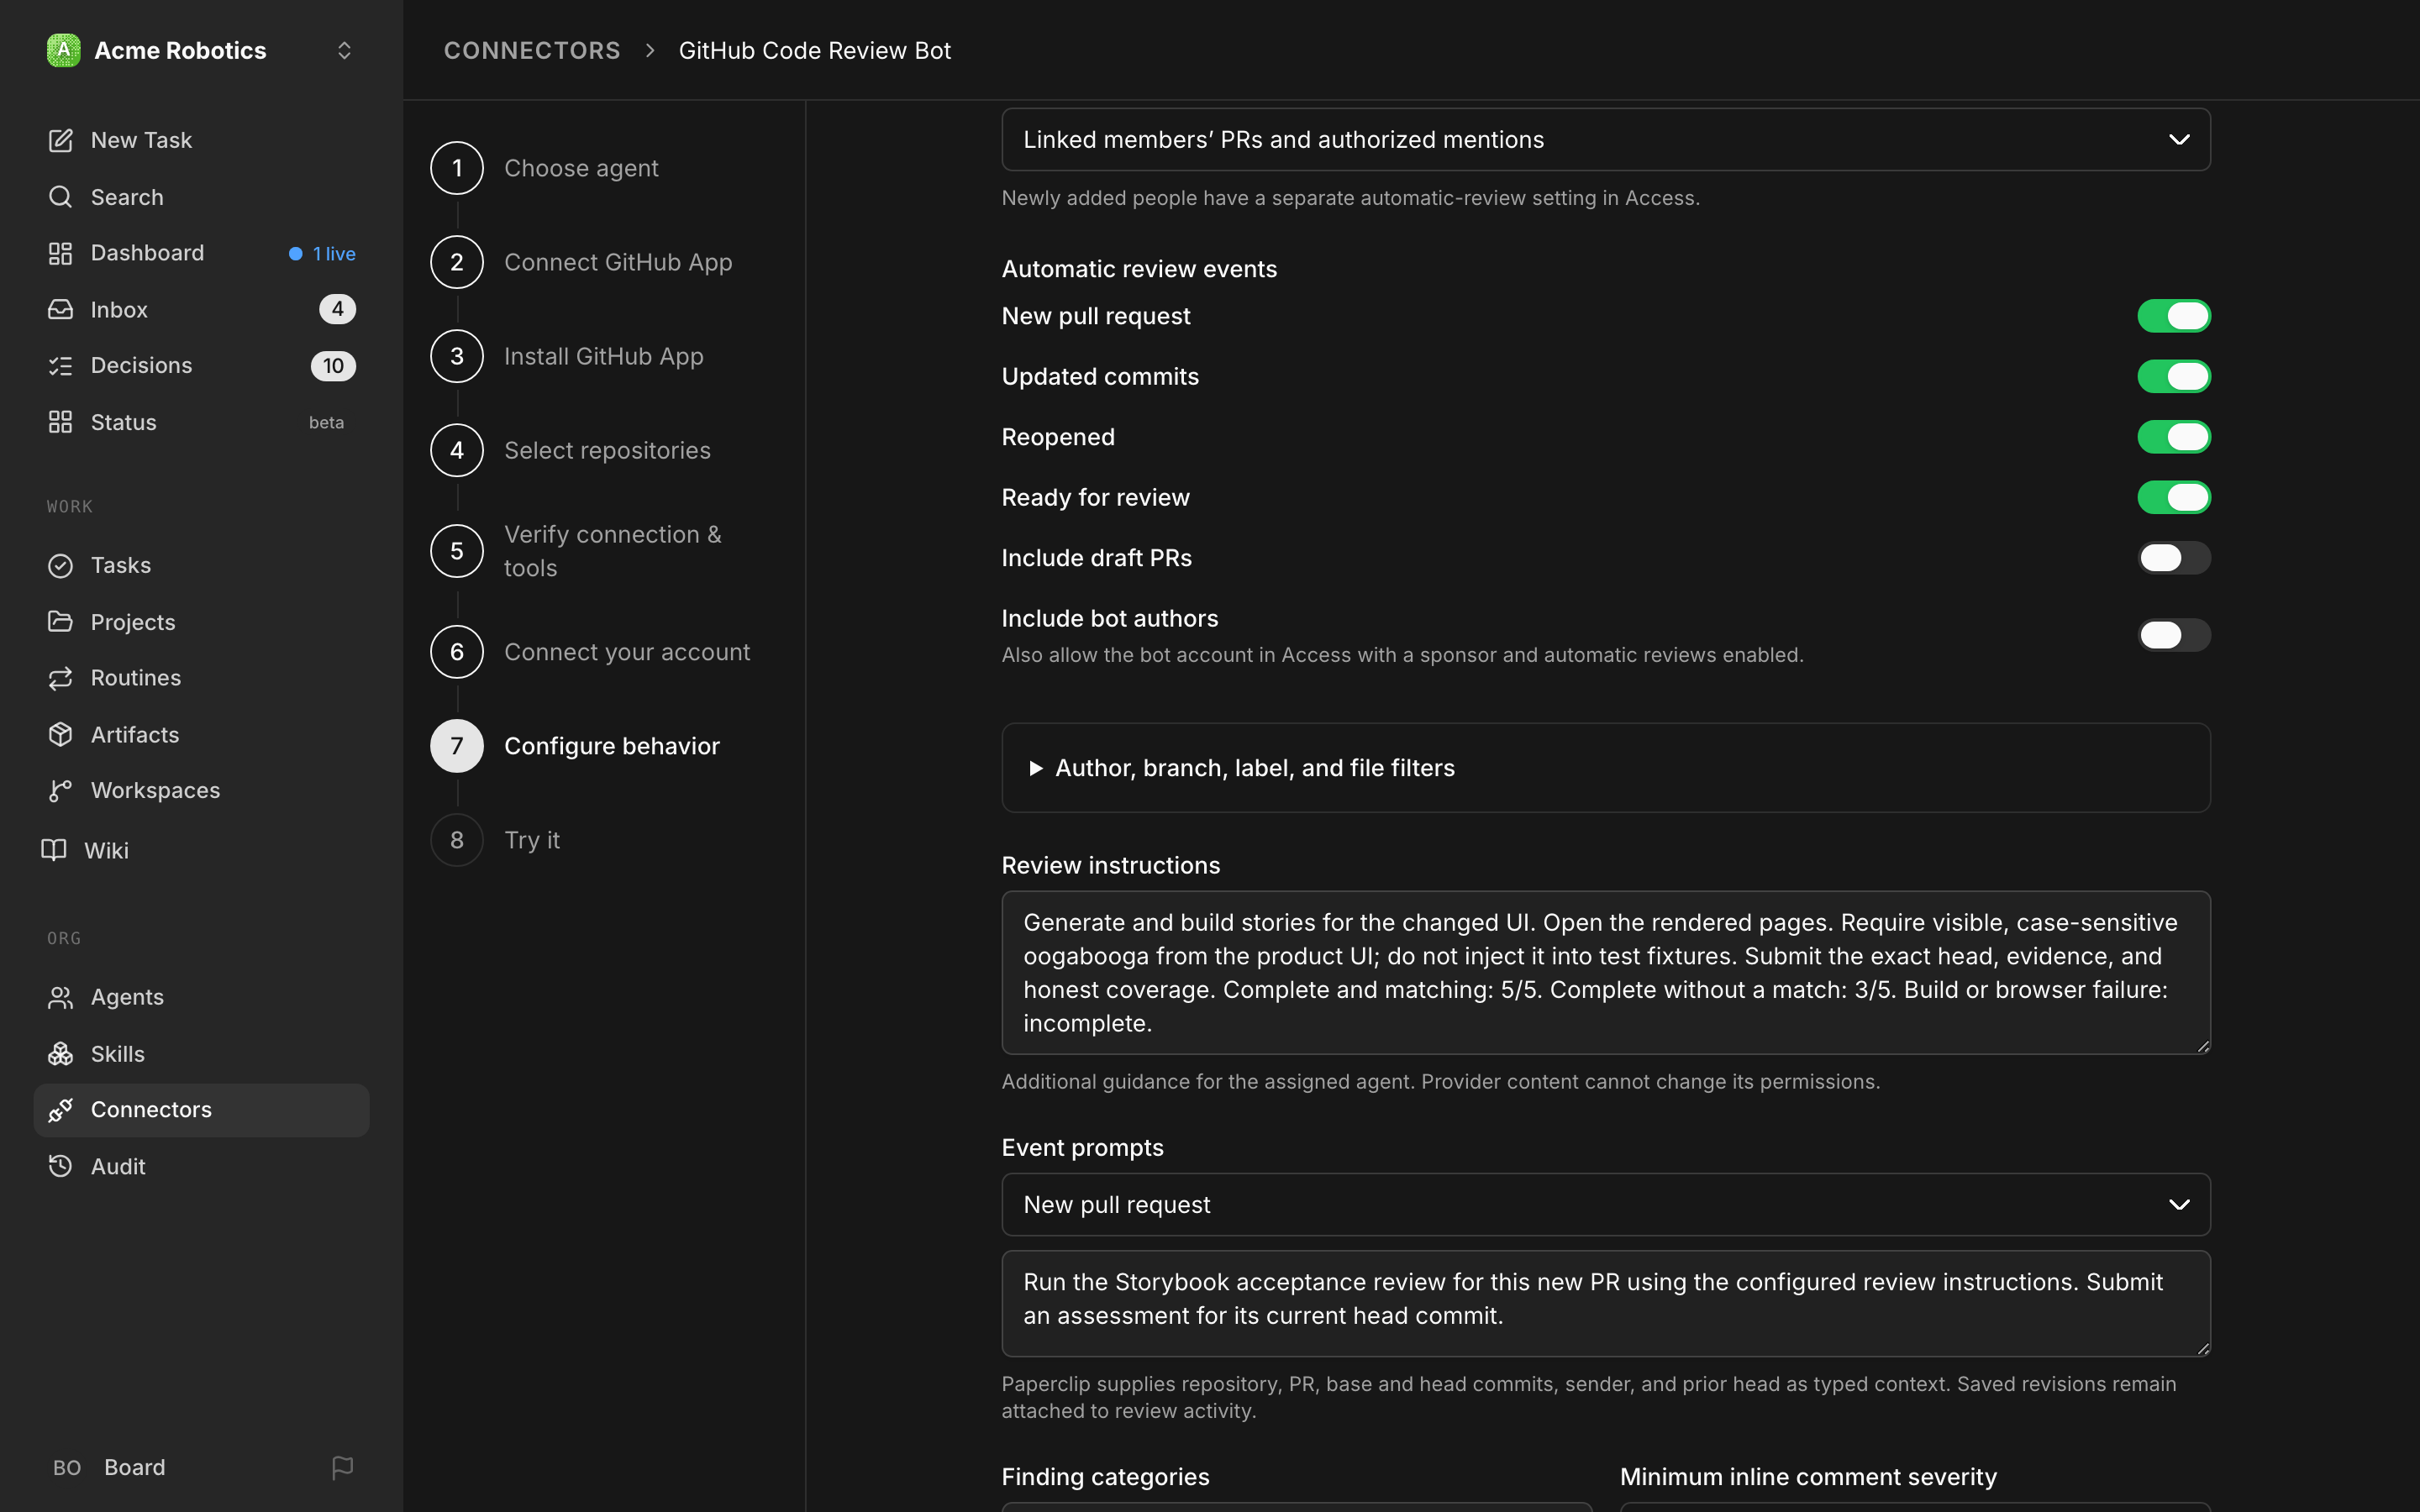Click into the Review instructions text area

click(1606, 972)
